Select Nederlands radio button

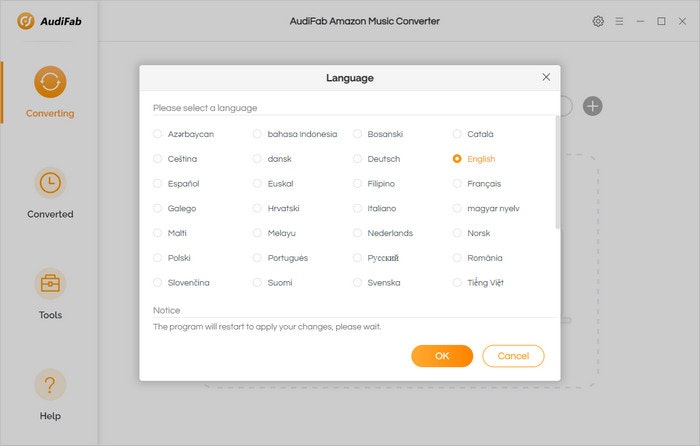[357, 233]
